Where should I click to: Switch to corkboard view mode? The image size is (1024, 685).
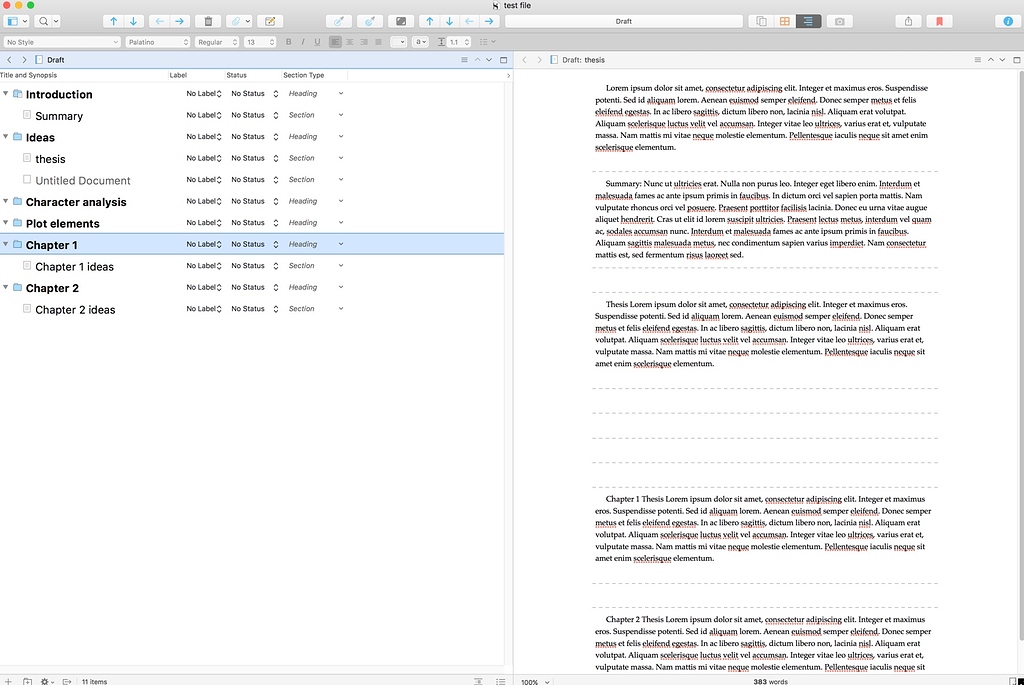tap(784, 20)
